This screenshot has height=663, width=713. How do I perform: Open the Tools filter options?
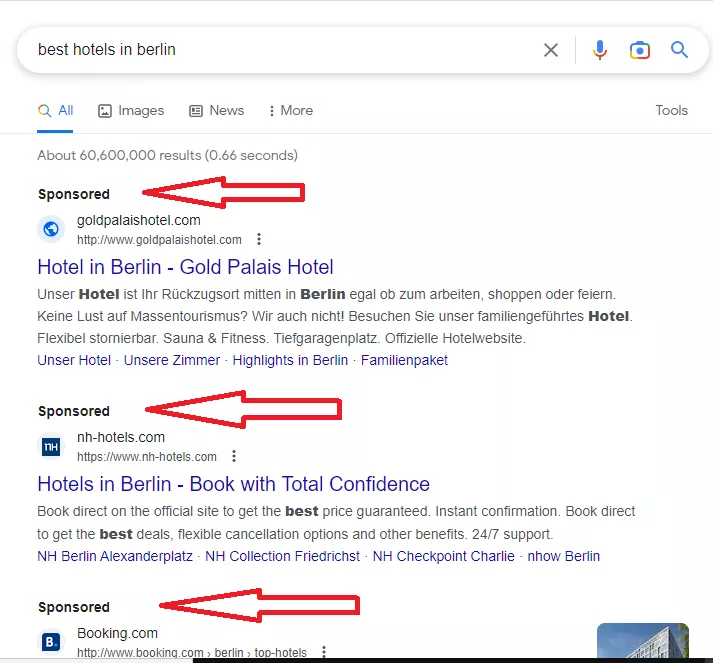coord(671,110)
